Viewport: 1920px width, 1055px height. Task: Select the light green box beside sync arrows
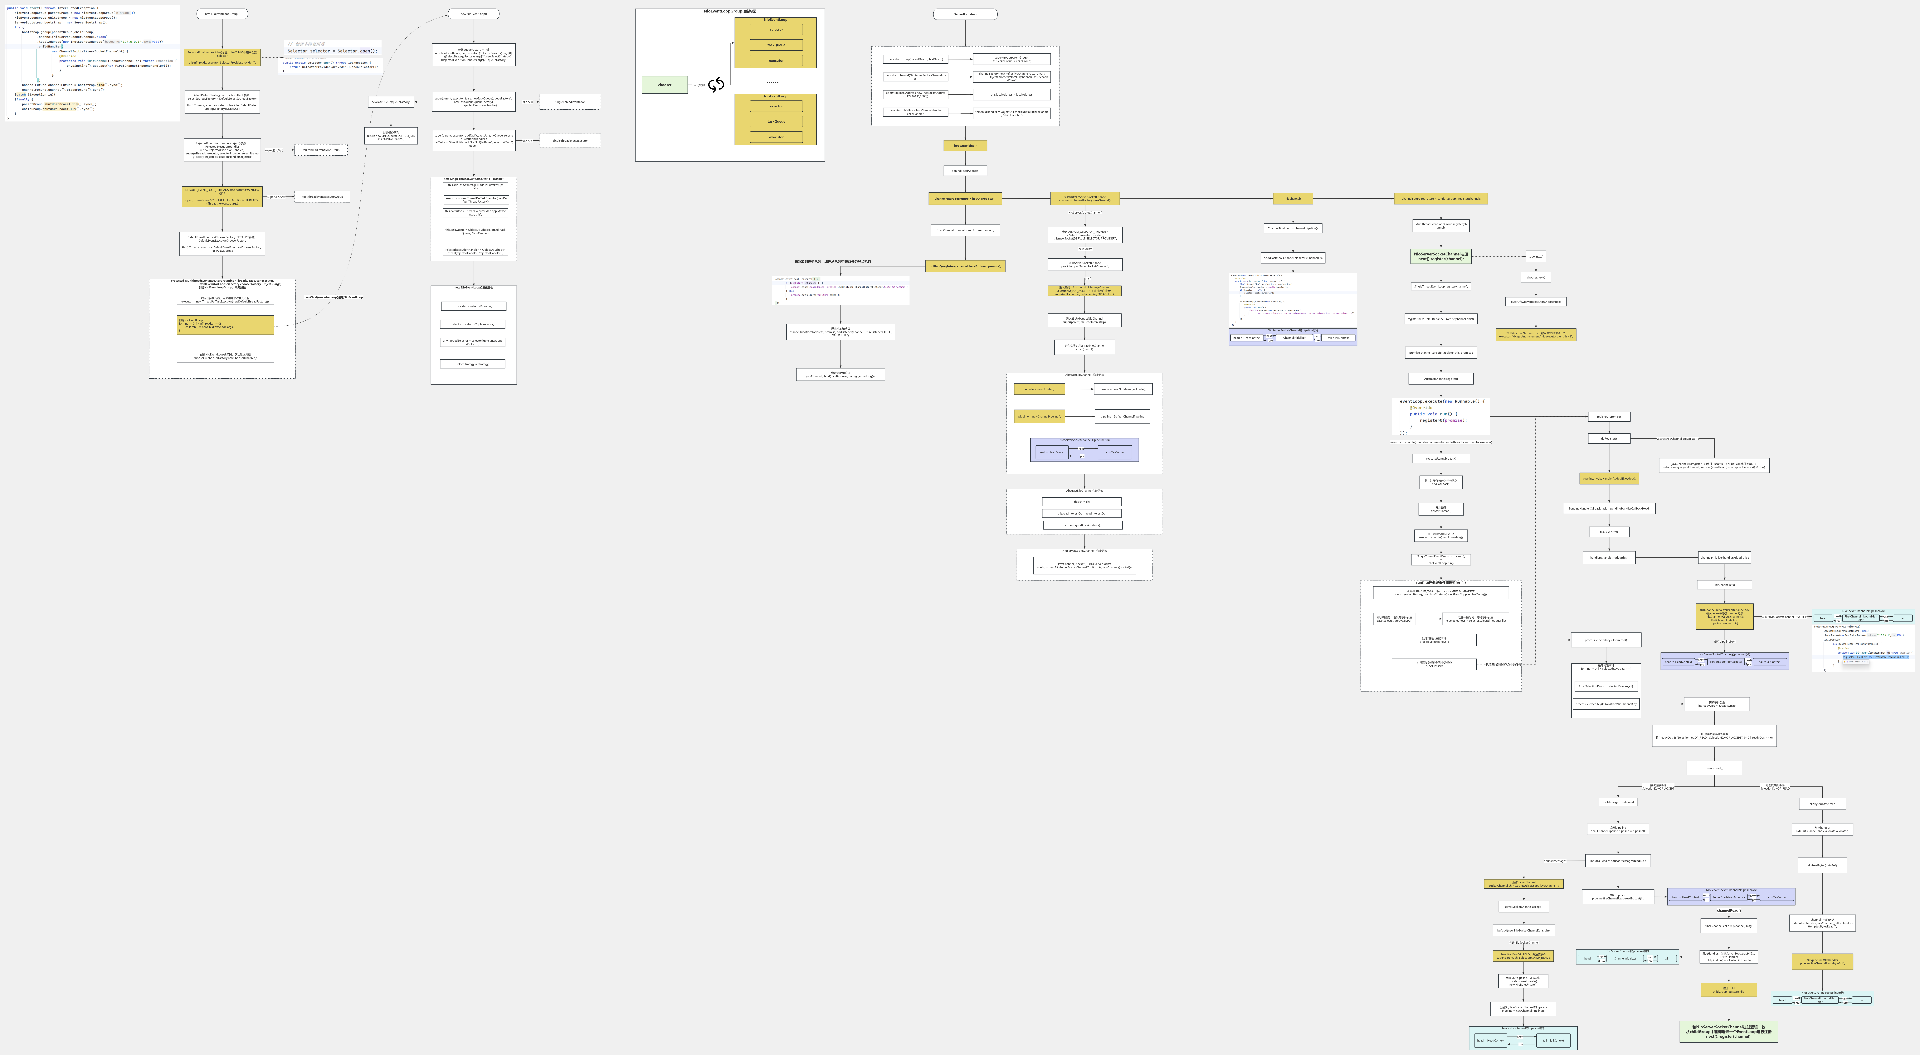click(664, 85)
